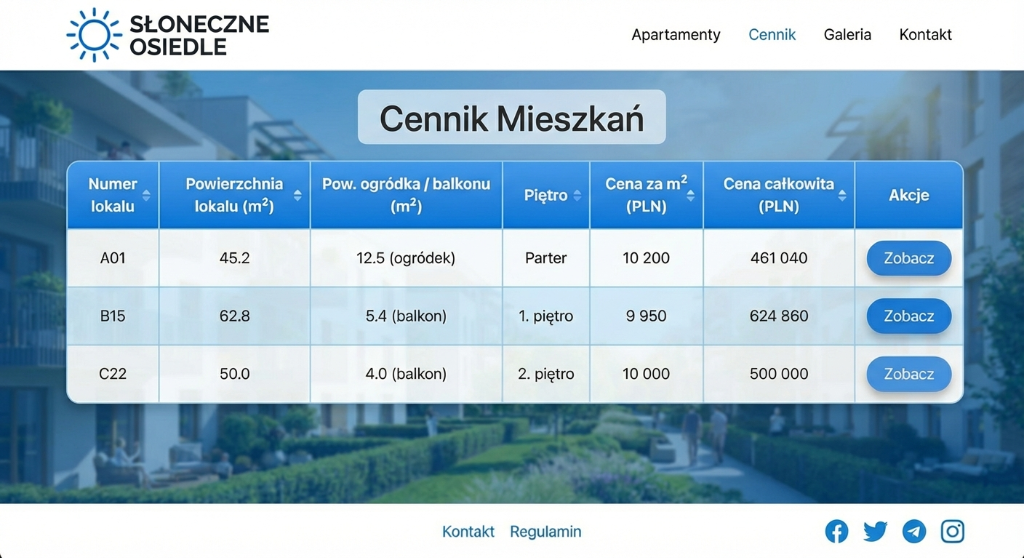Open the Regulamin footer link
Viewport: 1024px width, 558px height.
pos(545,532)
